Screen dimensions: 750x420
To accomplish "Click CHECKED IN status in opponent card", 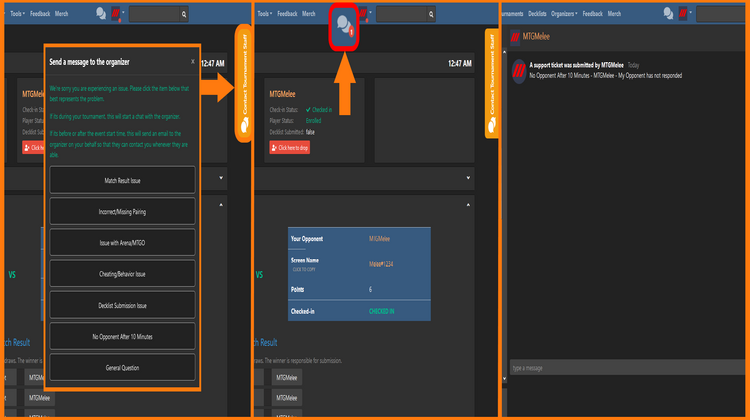I will pyautogui.click(x=381, y=311).
